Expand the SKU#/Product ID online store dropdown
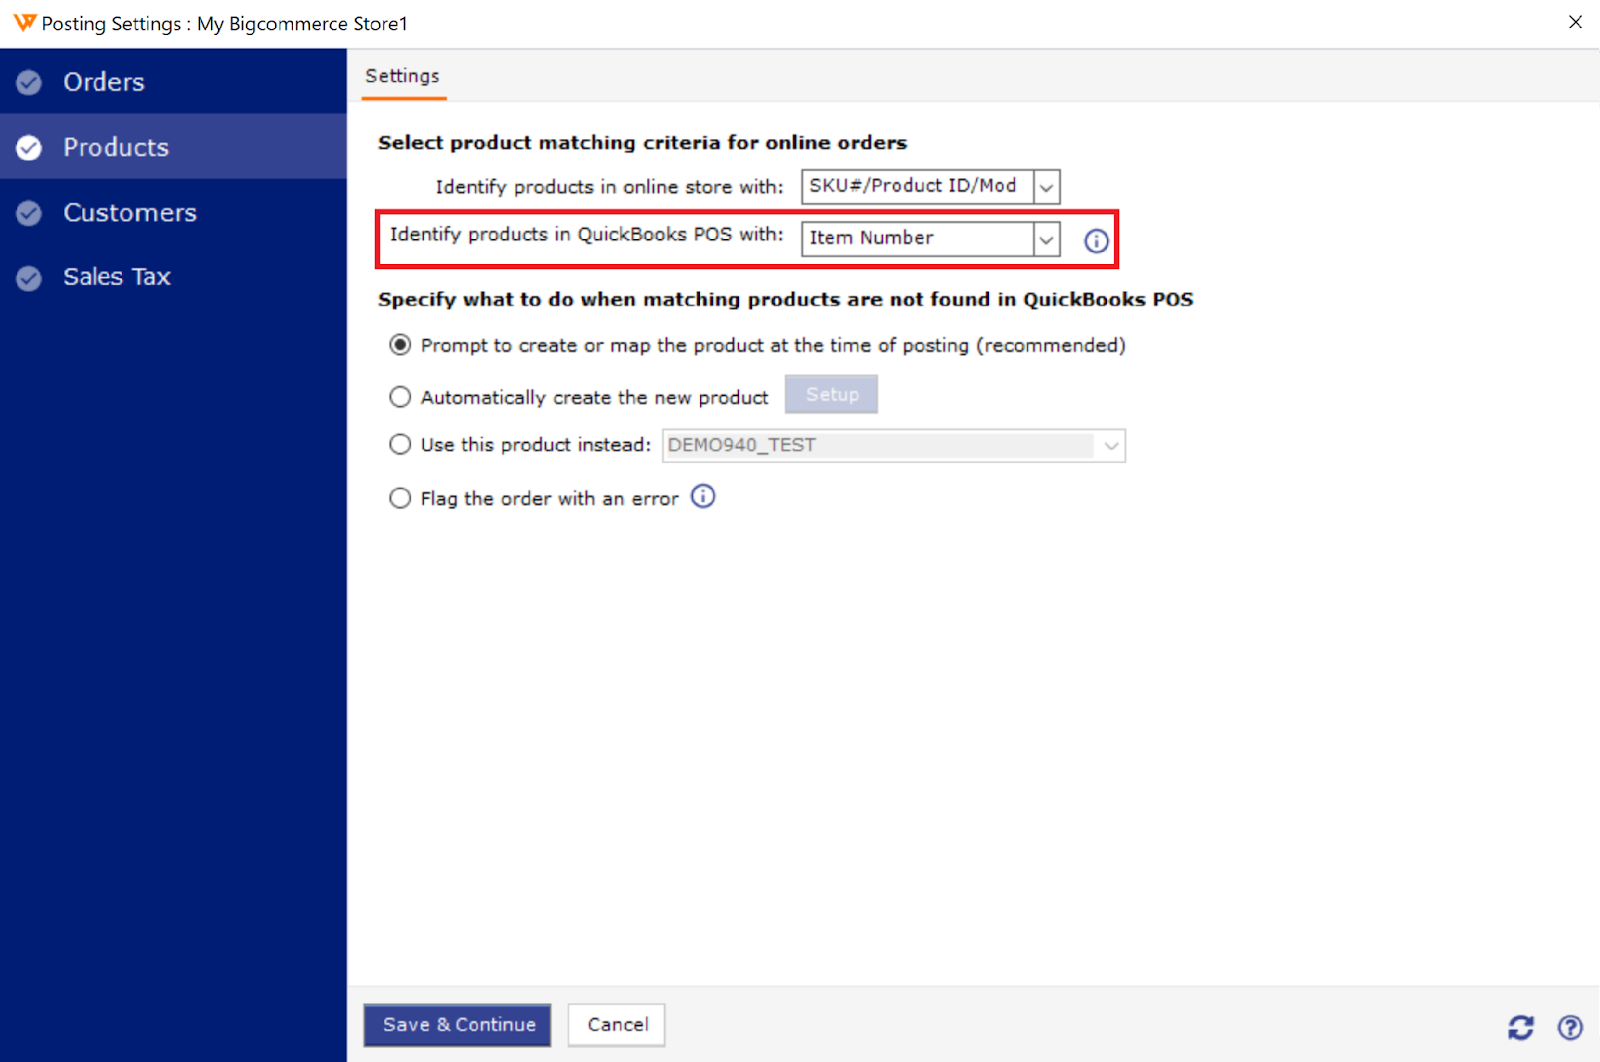1600x1062 pixels. (1046, 187)
